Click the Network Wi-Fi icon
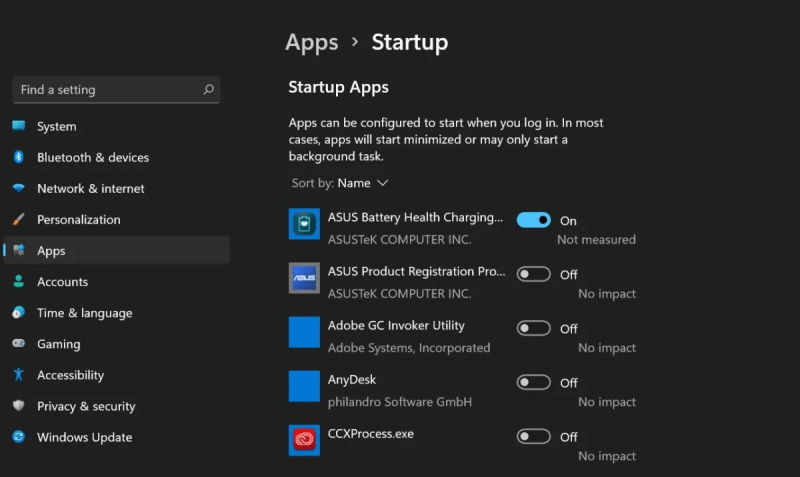The height and width of the screenshot is (477, 800). tap(19, 188)
